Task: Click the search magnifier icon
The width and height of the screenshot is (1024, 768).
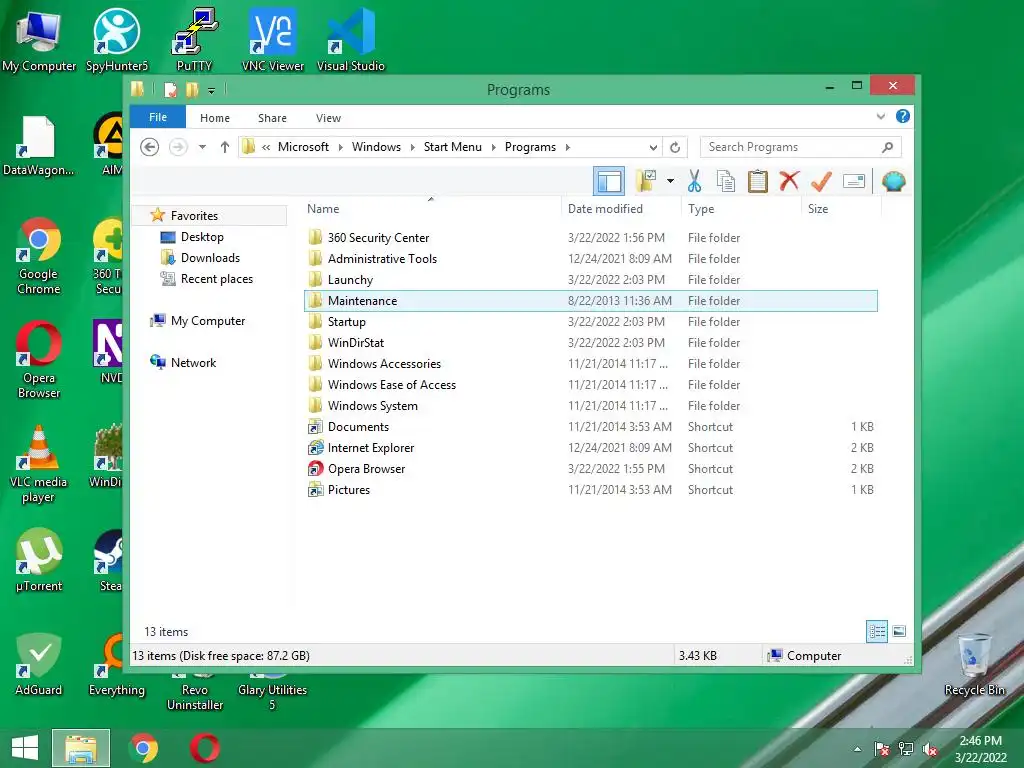Action: point(888,147)
